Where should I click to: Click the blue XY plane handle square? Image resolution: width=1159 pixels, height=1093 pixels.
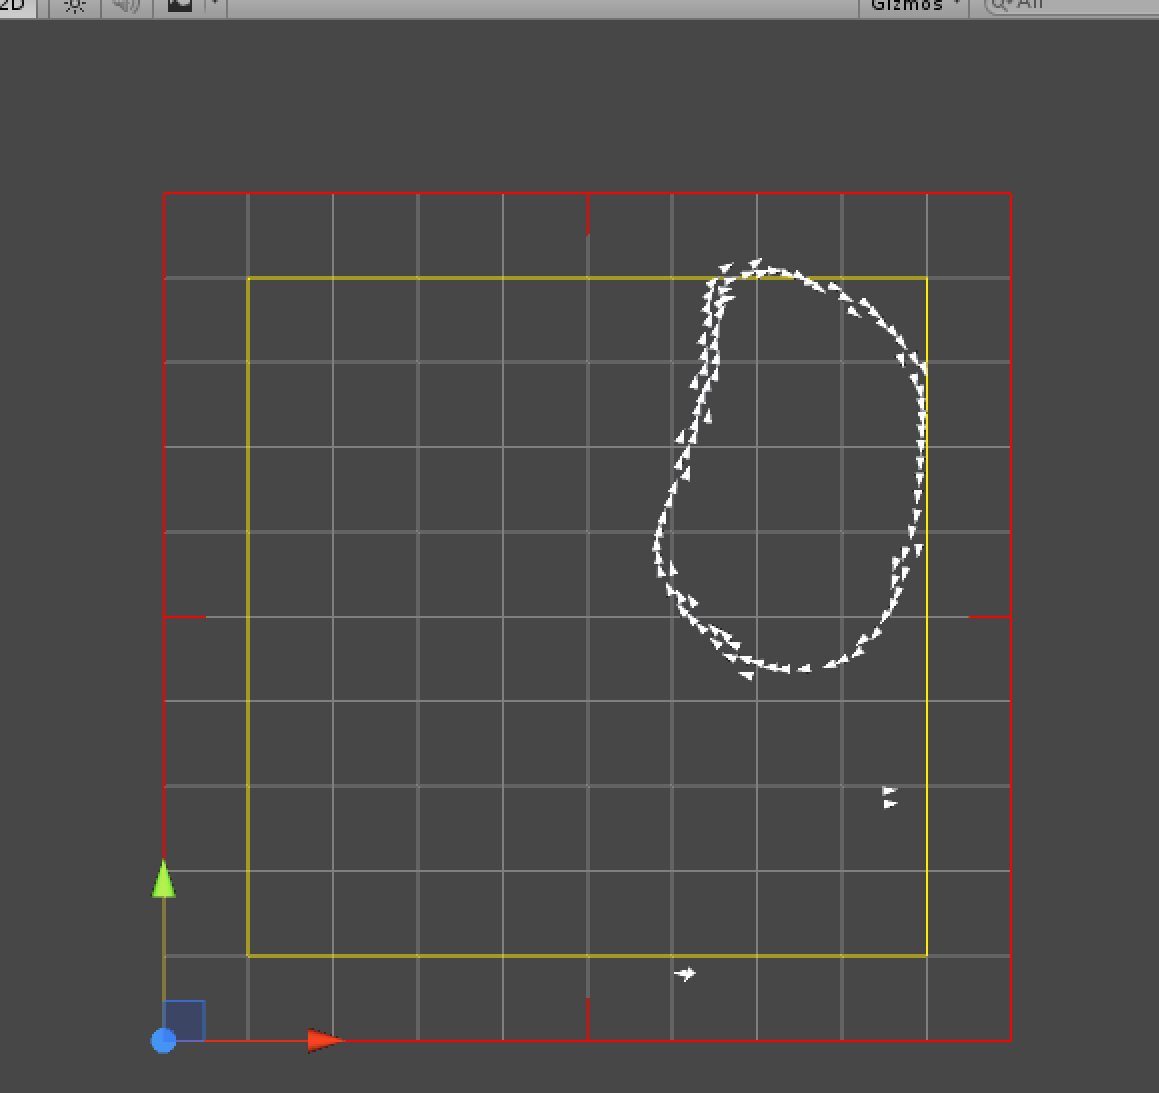tap(184, 1021)
